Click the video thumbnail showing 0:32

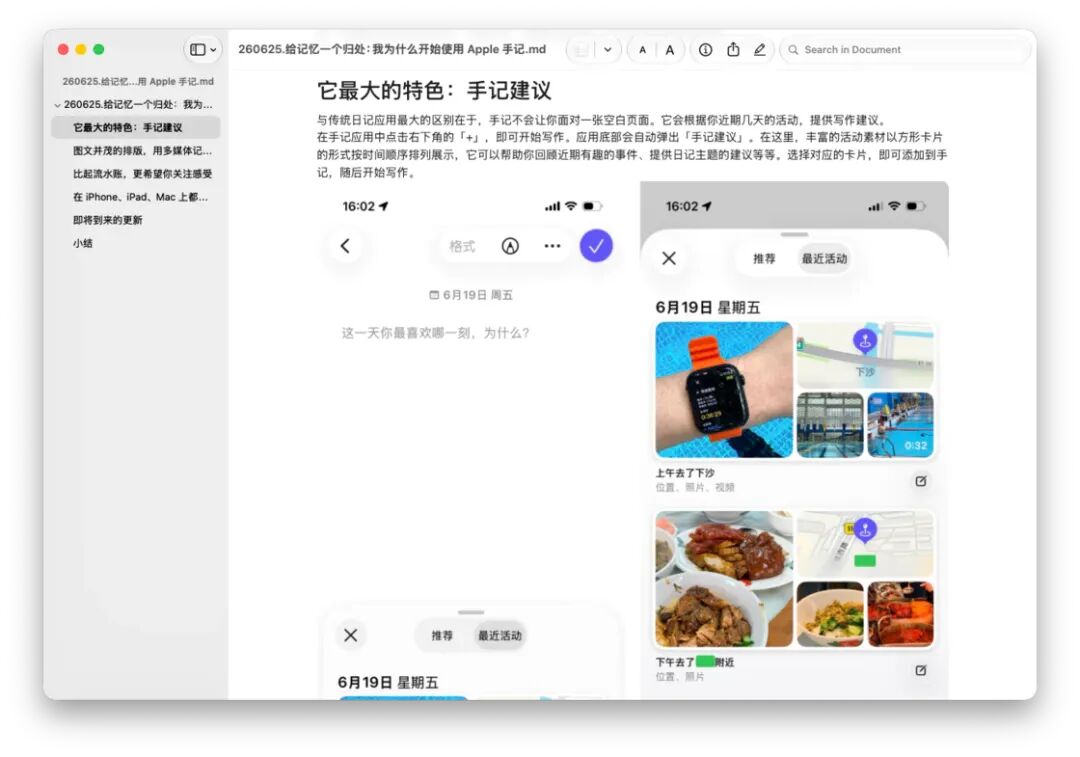pos(900,425)
